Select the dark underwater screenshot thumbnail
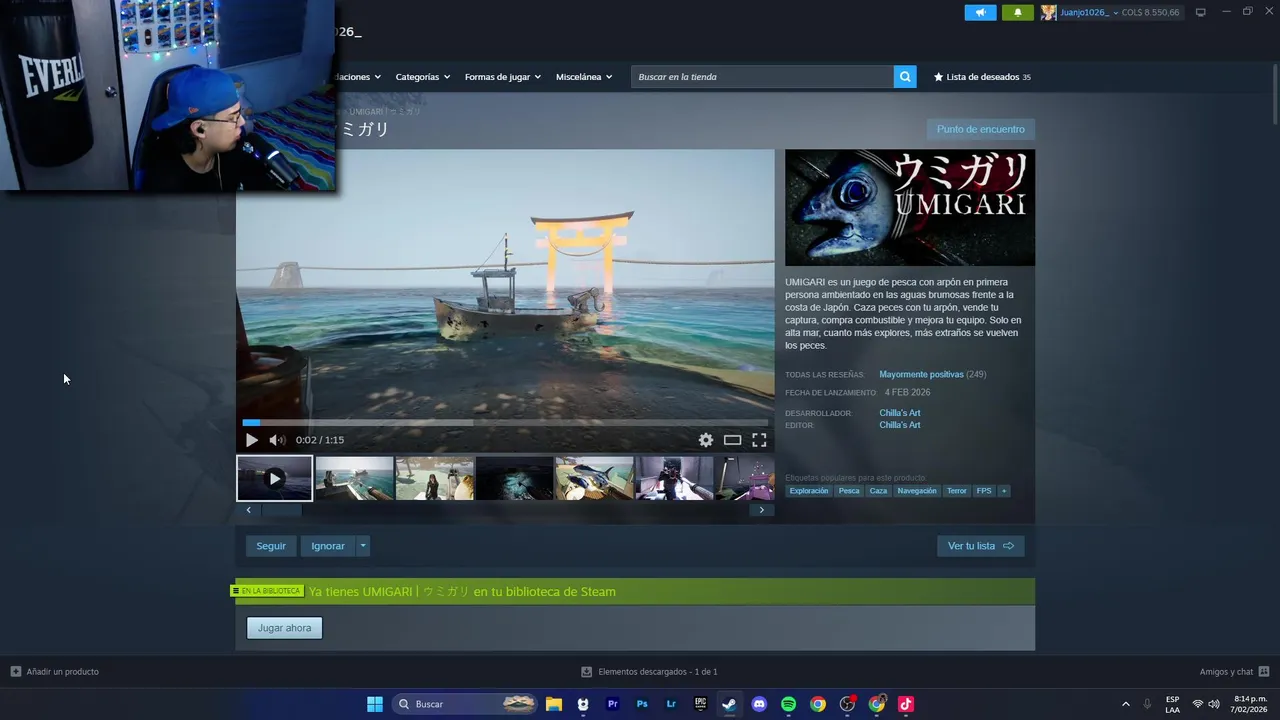The image size is (1280, 720). (x=515, y=478)
